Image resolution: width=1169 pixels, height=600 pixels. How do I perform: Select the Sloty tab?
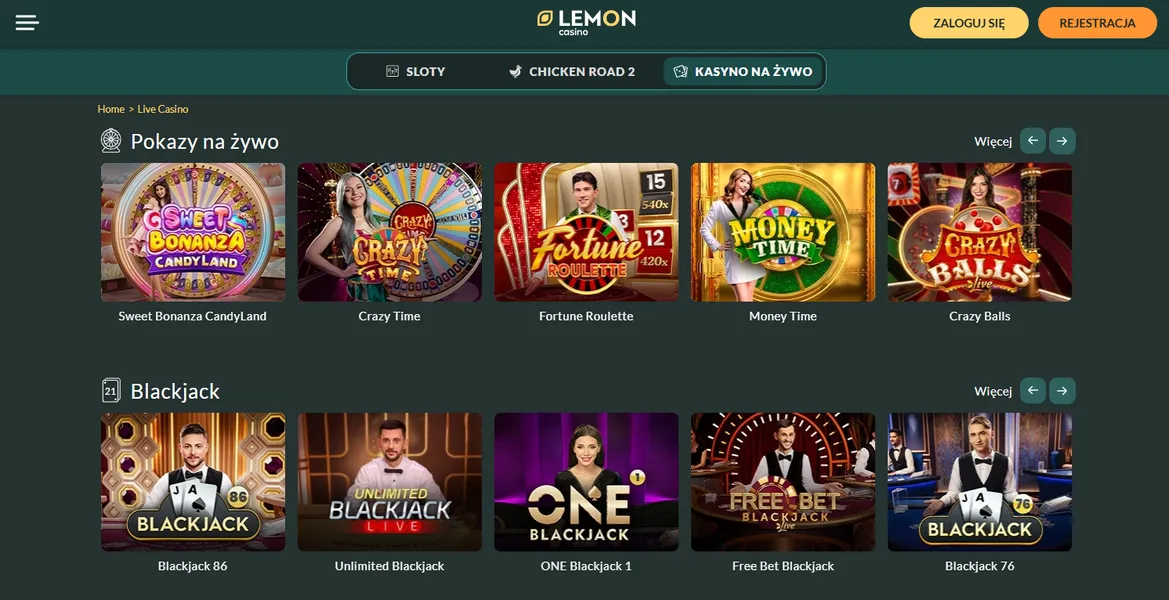pyautogui.click(x=415, y=72)
